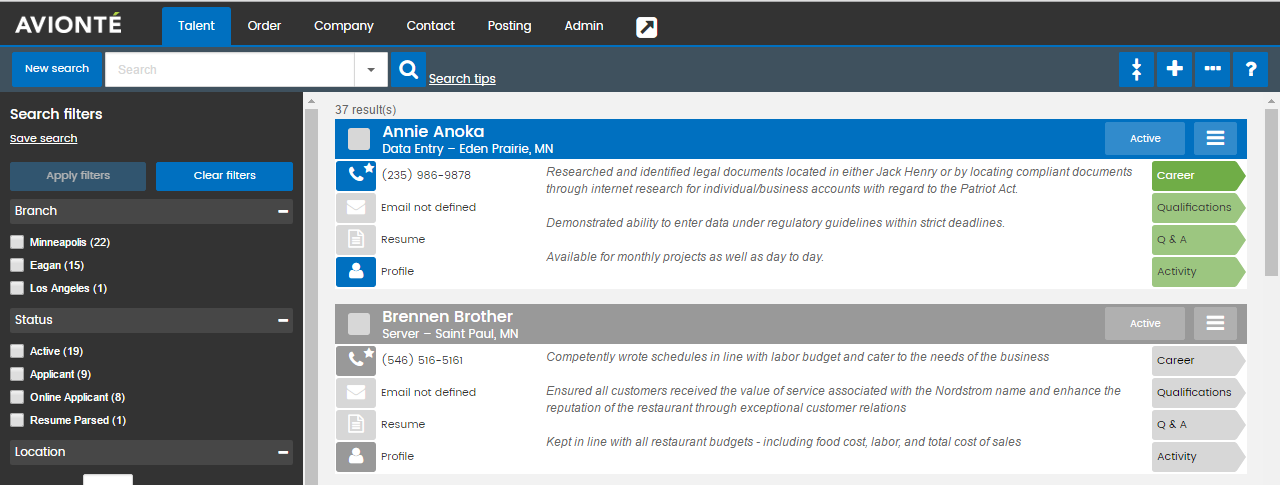This screenshot has height=485, width=1280.
Task: Open the search box dropdown arrow
Action: (370, 69)
